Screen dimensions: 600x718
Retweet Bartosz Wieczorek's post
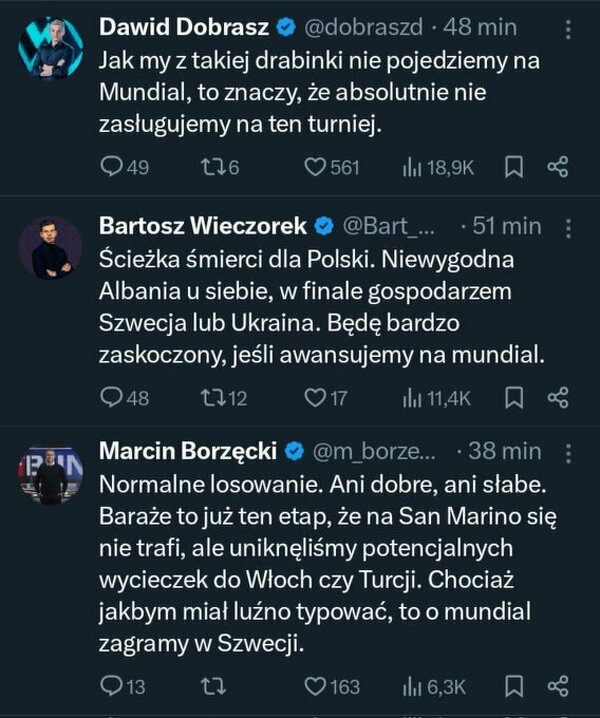coord(212,397)
